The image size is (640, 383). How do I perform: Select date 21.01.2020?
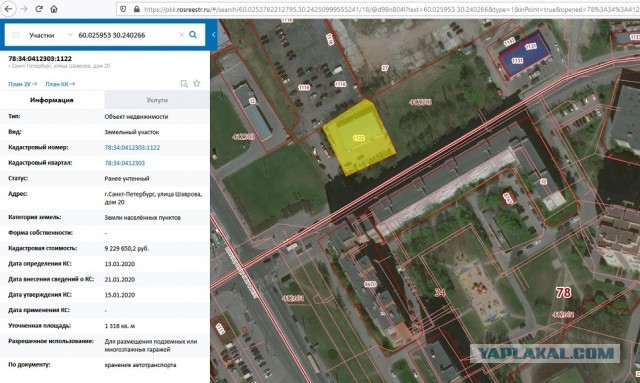120,279
